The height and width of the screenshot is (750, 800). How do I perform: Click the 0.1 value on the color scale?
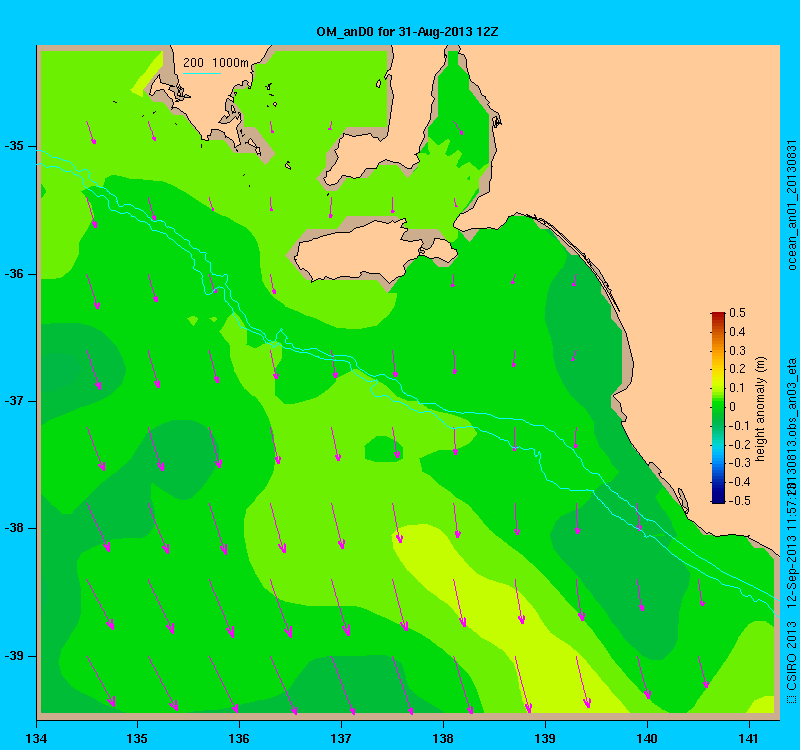[737, 388]
